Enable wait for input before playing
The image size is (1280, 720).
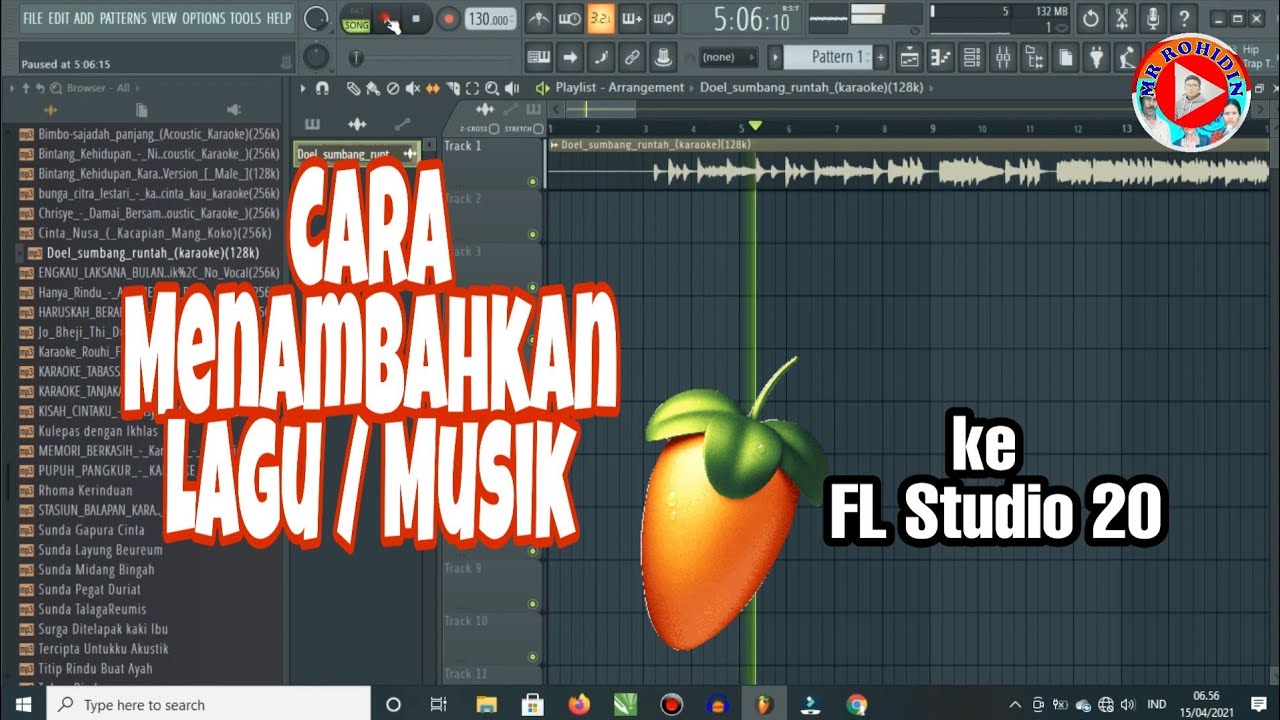point(570,18)
